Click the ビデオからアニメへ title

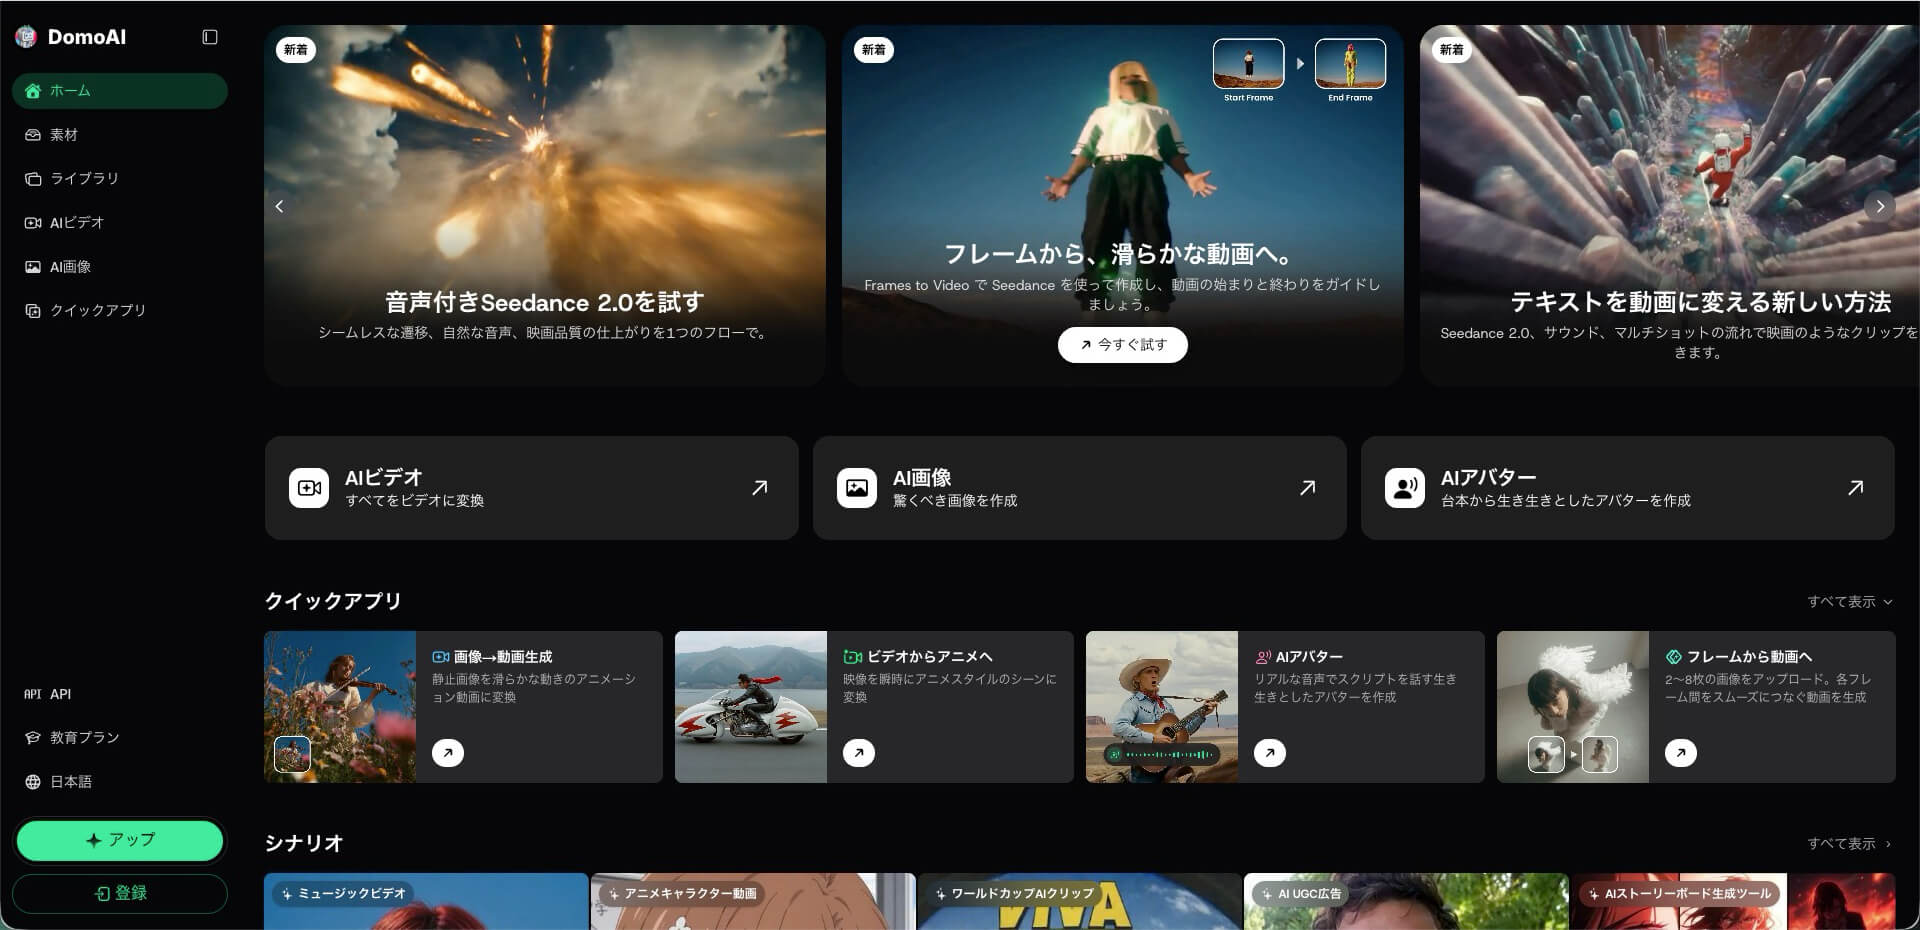click(x=929, y=657)
